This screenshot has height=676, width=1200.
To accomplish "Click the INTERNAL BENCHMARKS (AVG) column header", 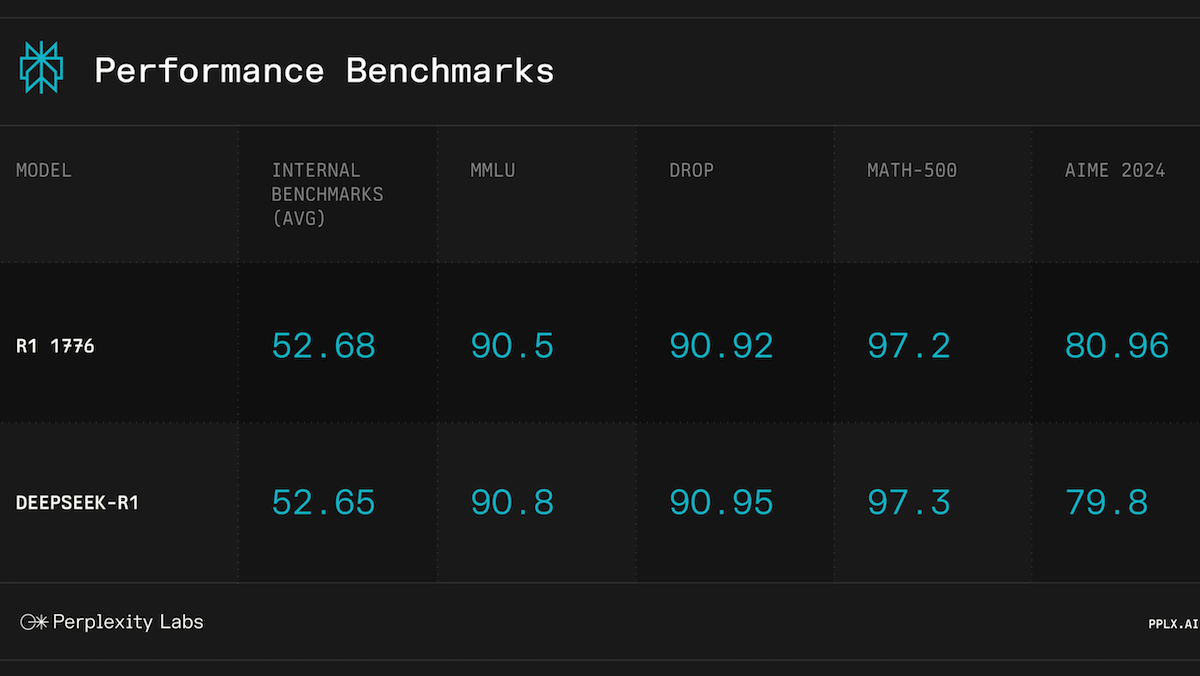I will pos(327,194).
